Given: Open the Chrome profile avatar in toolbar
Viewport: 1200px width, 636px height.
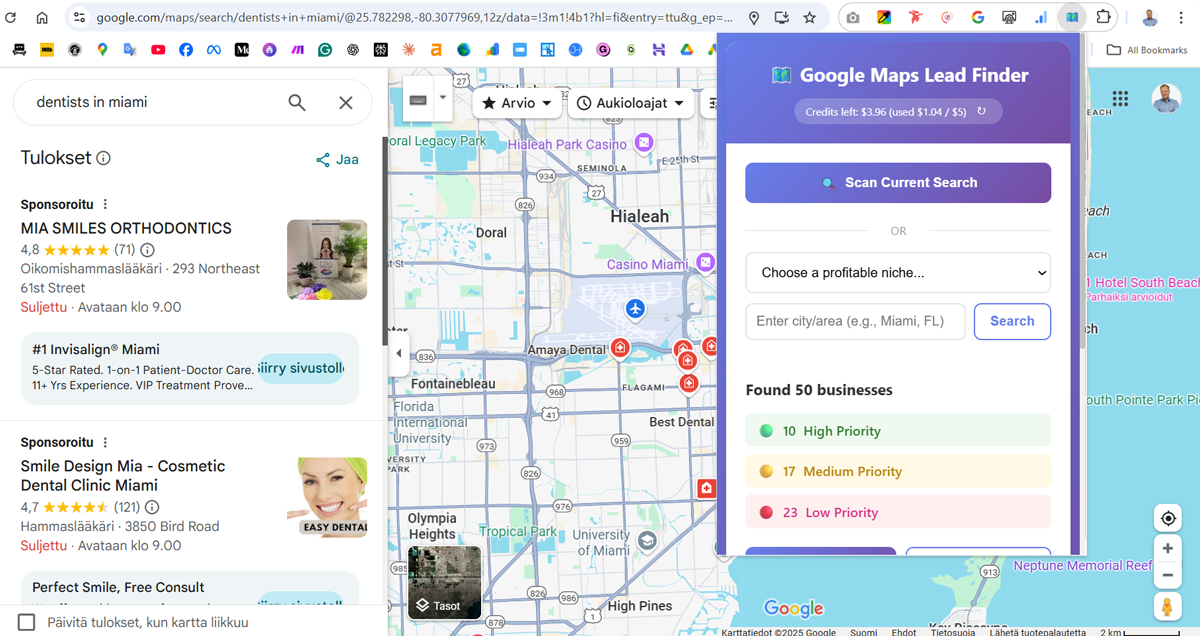Looking at the screenshot, I should click(1150, 17).
